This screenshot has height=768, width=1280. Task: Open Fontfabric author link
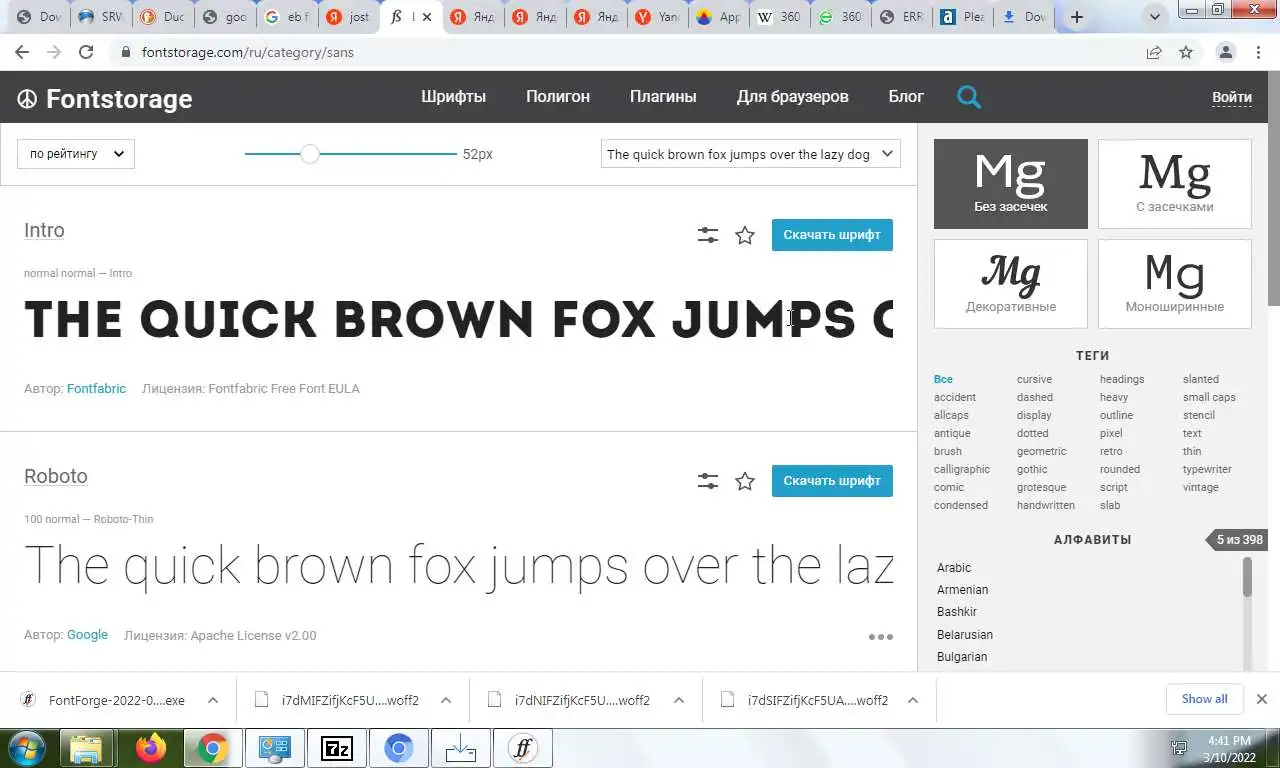tap(96, 388)
